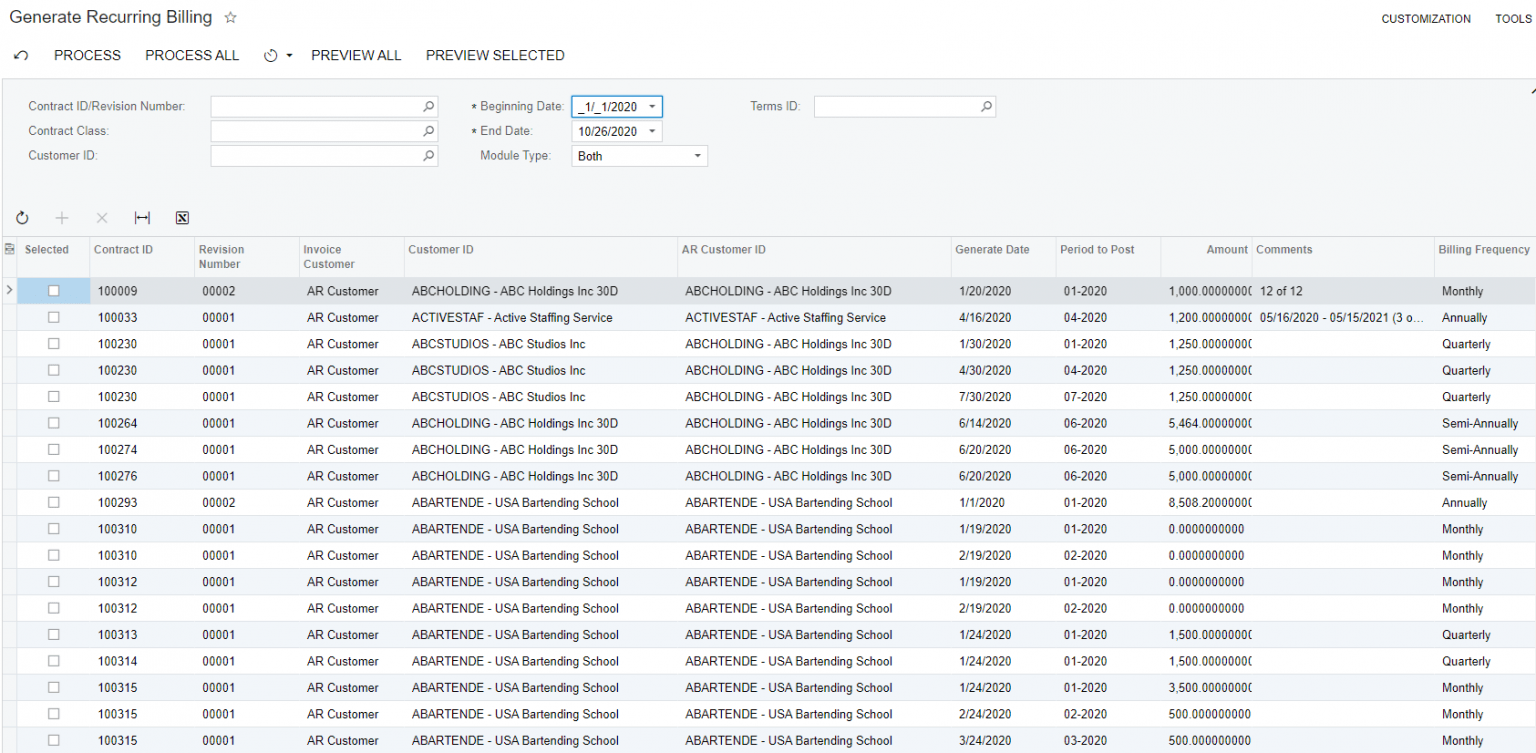This screenshot has height=753, width=1536.
Task: Add a new row to the grid
Action: tap(62, 217)
